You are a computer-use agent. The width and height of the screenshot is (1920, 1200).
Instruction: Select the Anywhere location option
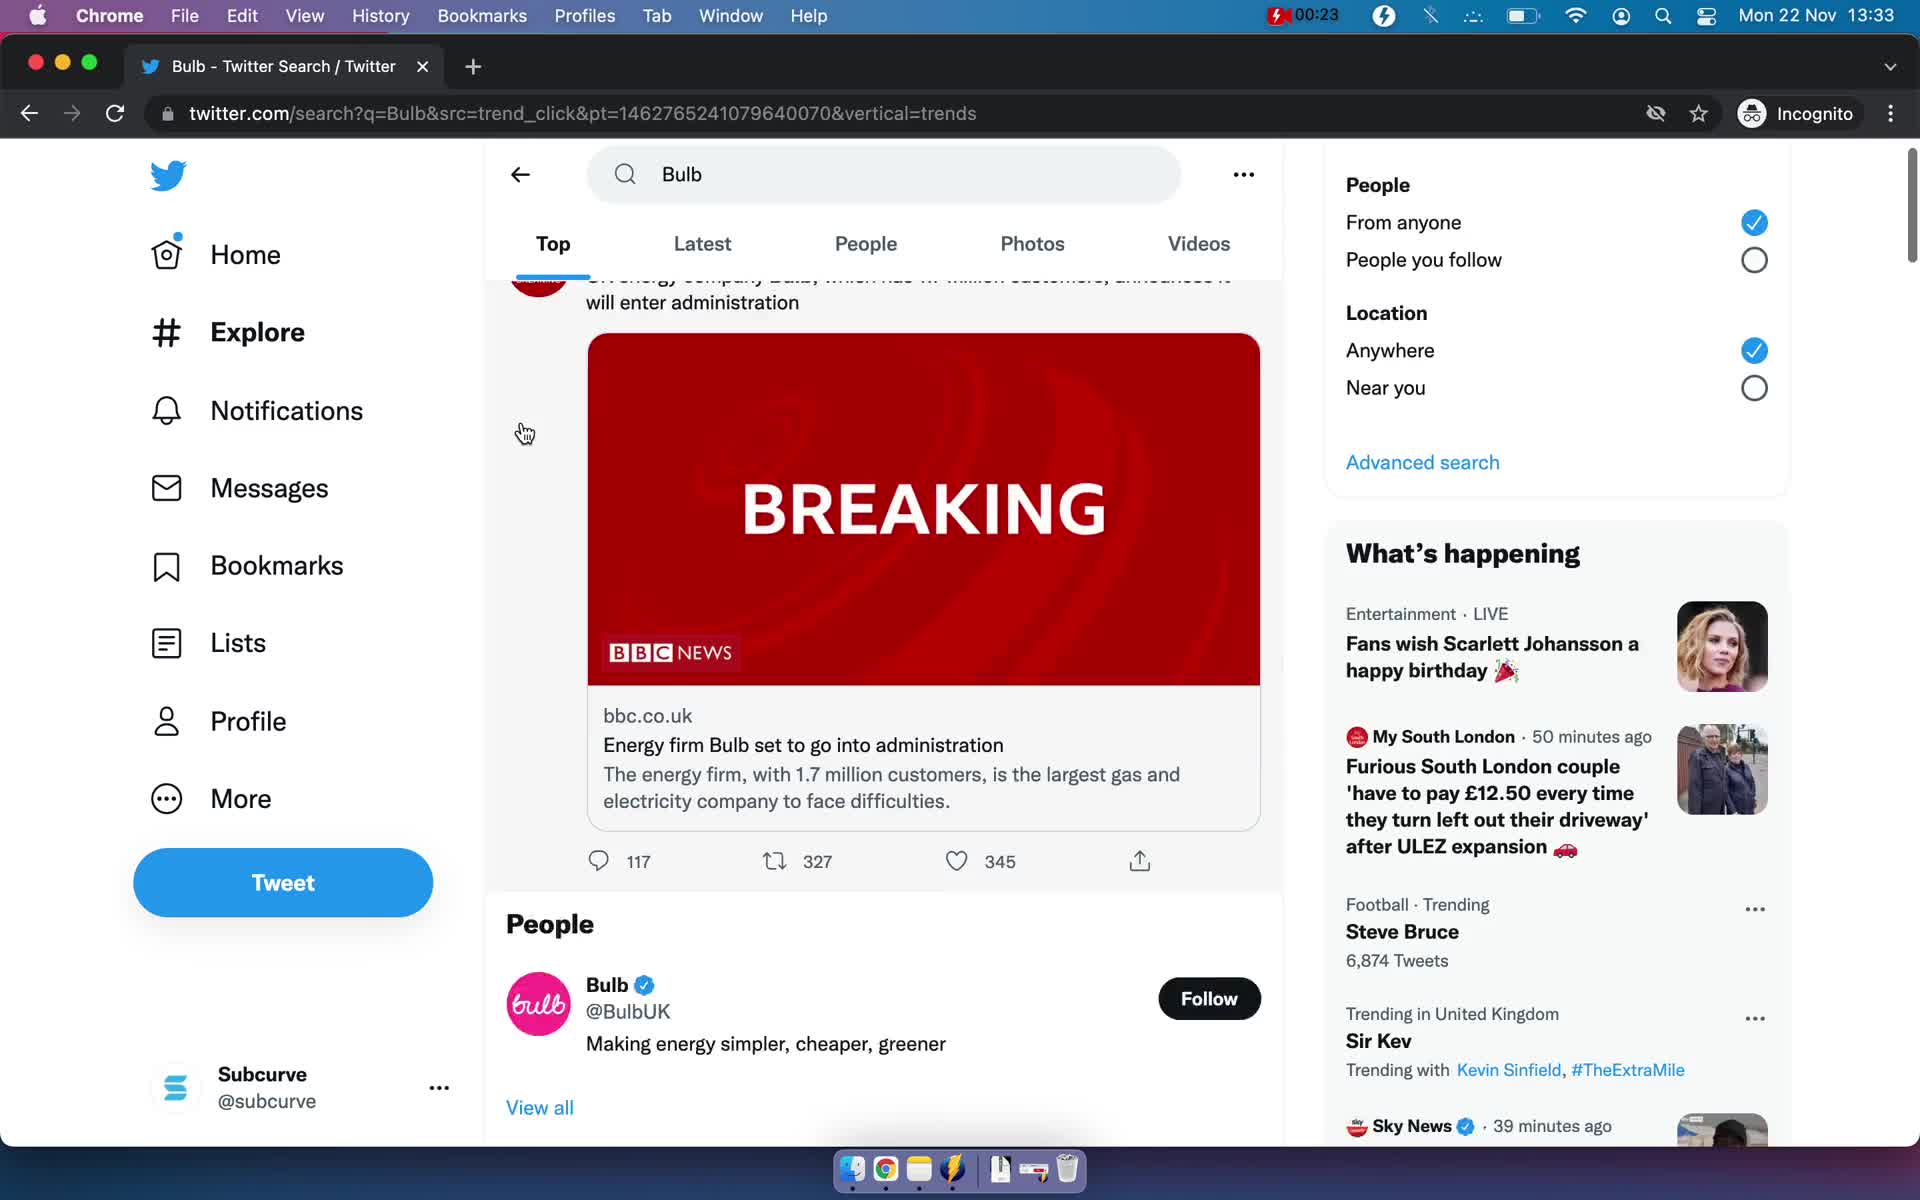pyautogui.click(x=1753, y=350)
